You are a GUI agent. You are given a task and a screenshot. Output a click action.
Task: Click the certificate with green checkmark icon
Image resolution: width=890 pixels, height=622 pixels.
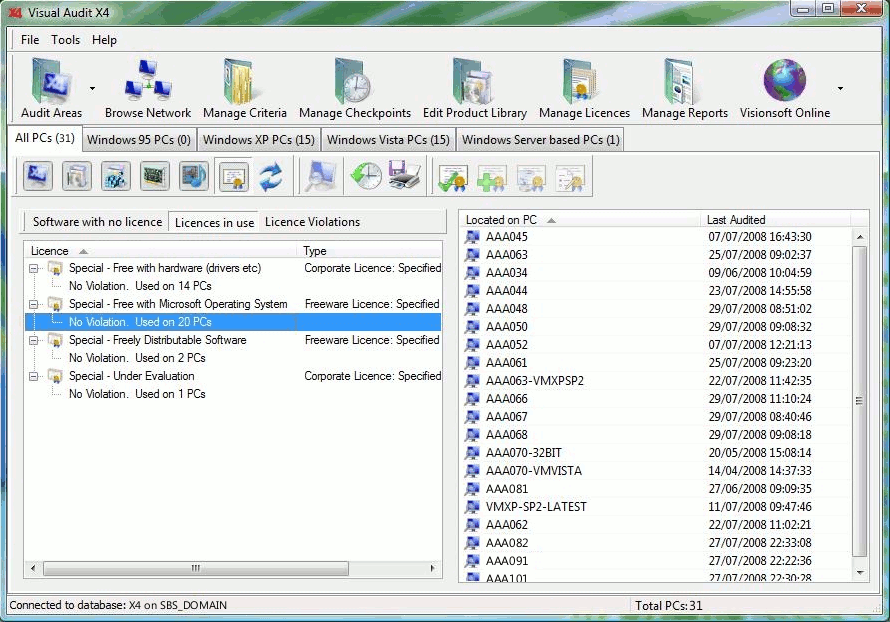coord(452,178)
